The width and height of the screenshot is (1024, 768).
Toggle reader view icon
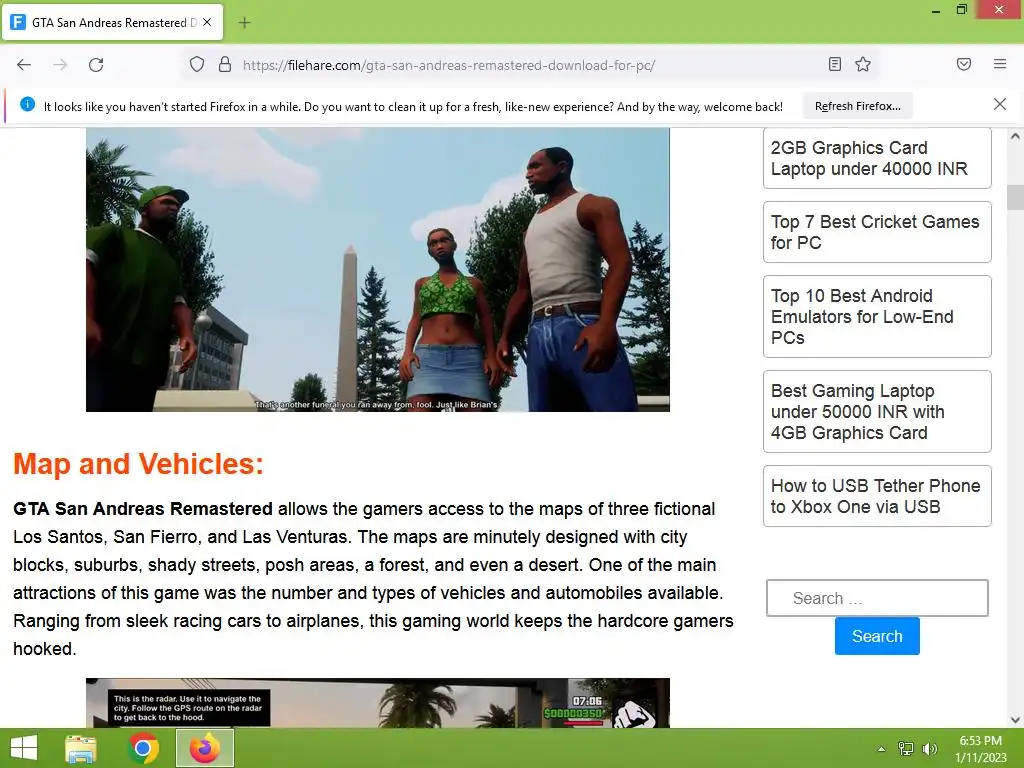point(835,64)
